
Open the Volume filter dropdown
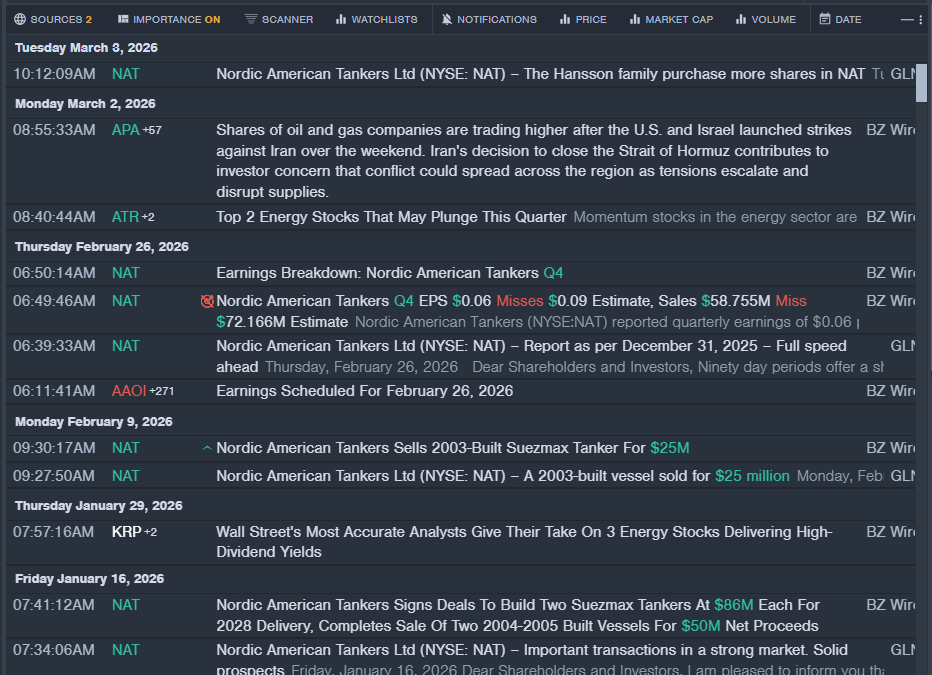tap(765, 19)
